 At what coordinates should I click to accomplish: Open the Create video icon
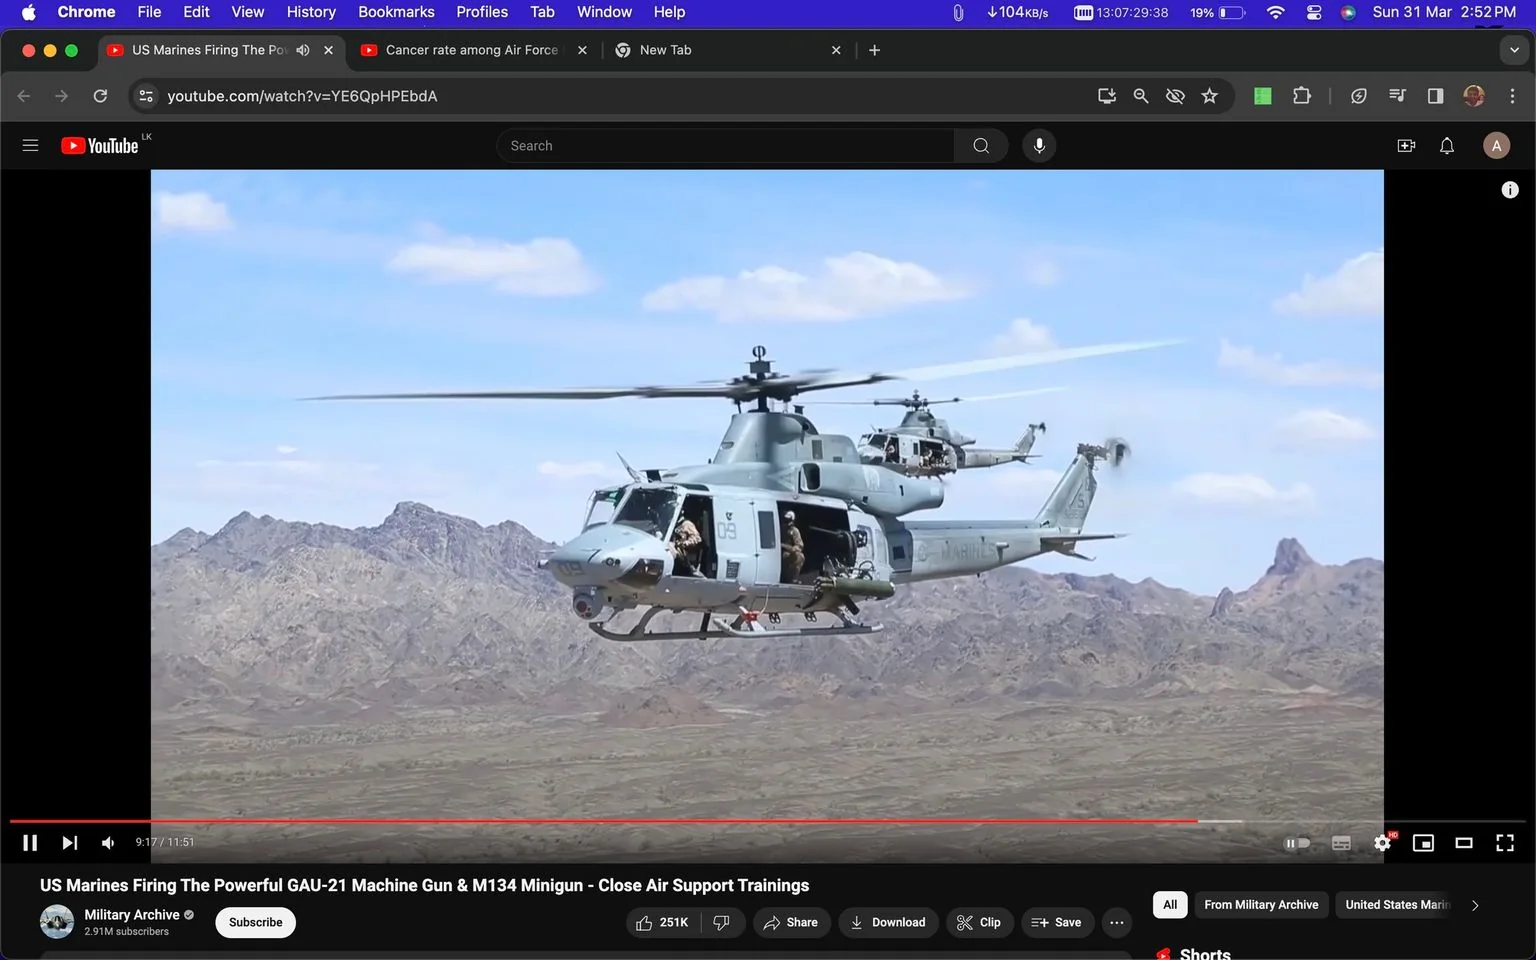(1406, 146)
